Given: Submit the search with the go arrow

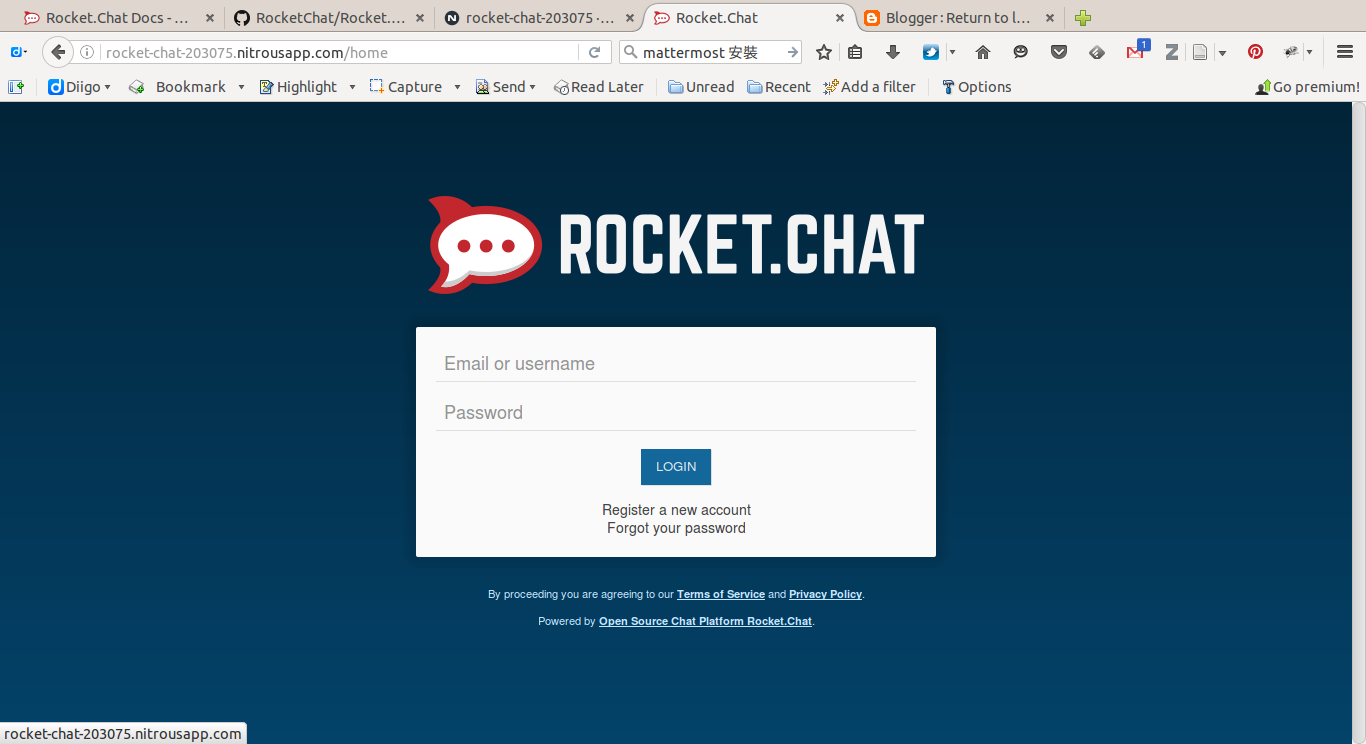Looking at the screenshot, I should tap(793, 53).
